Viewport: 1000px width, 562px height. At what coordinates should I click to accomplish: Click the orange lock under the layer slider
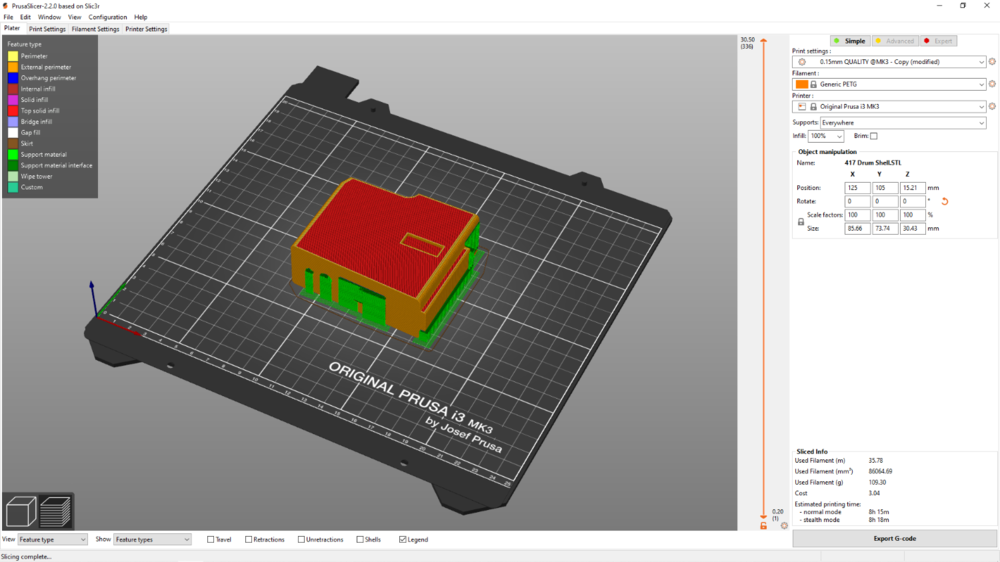click(x=764, y=525)
